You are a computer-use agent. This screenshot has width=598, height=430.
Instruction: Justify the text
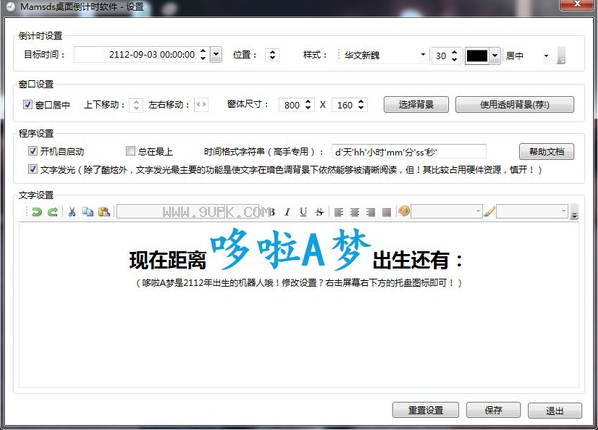click(x=386, y=212)
